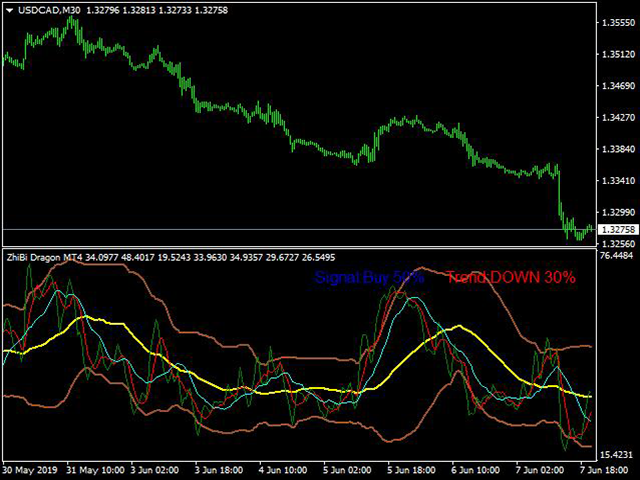The height and width of the screenshot is (480, 640).
Task: Click the Signal Buy 50% text
Action: point(369,278)
